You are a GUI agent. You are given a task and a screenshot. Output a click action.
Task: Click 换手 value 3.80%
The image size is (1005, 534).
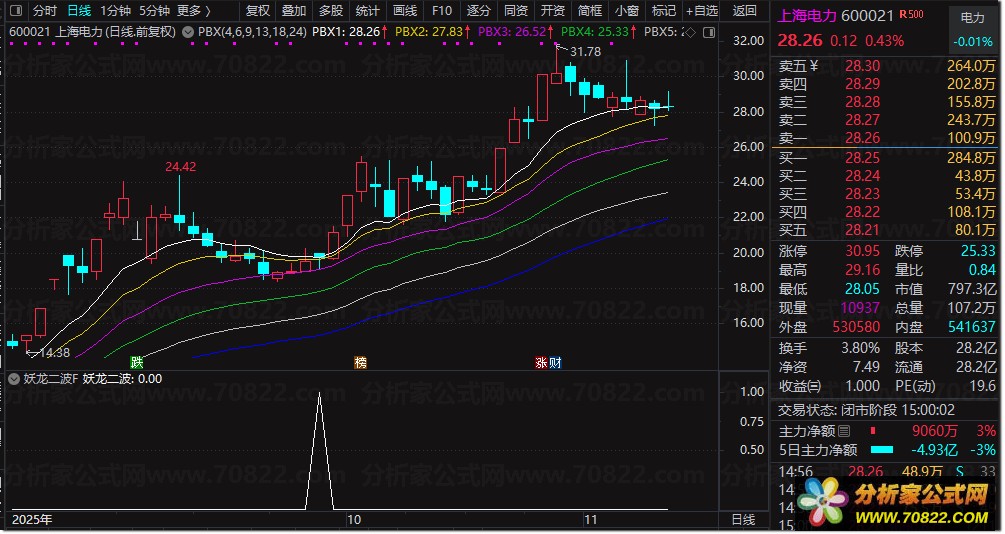click(860, 348)
